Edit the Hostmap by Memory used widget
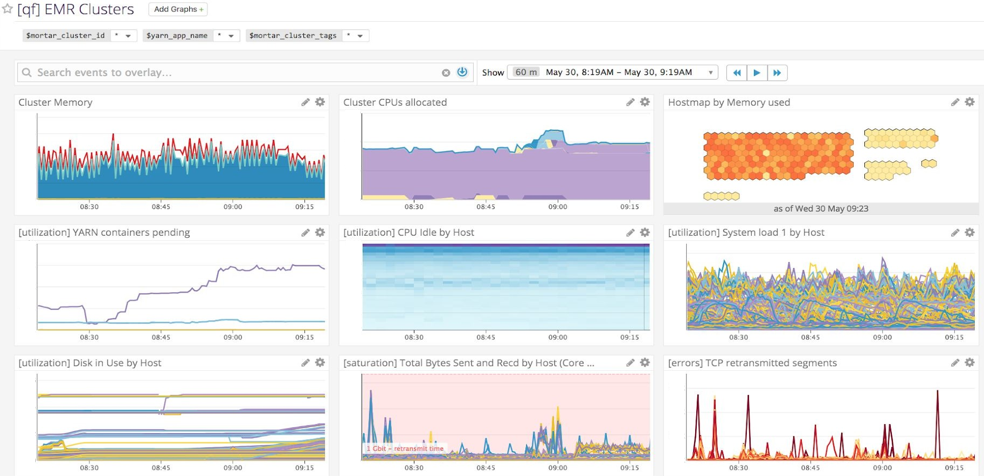This screenshot has height=476, width=984. tap(955, 102)
